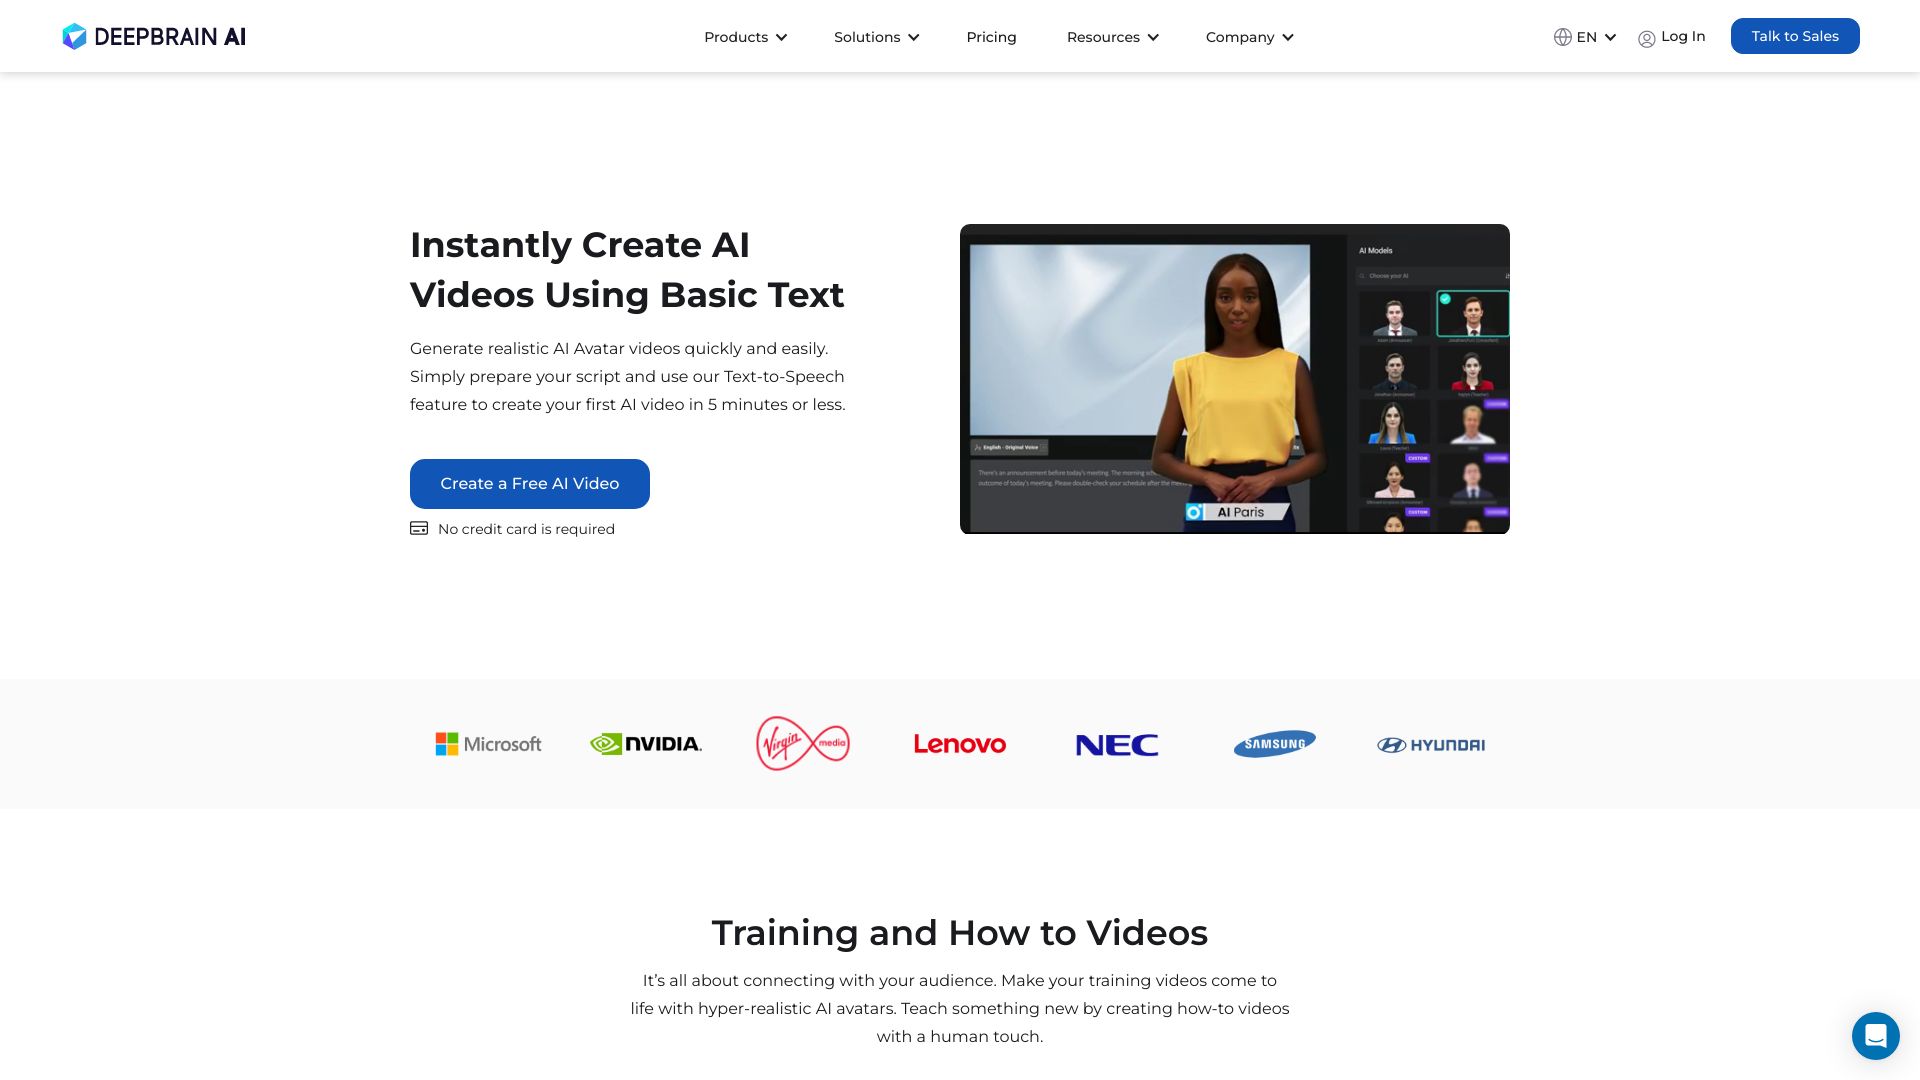Click the NVIDIA logo icon

(645, 744)
